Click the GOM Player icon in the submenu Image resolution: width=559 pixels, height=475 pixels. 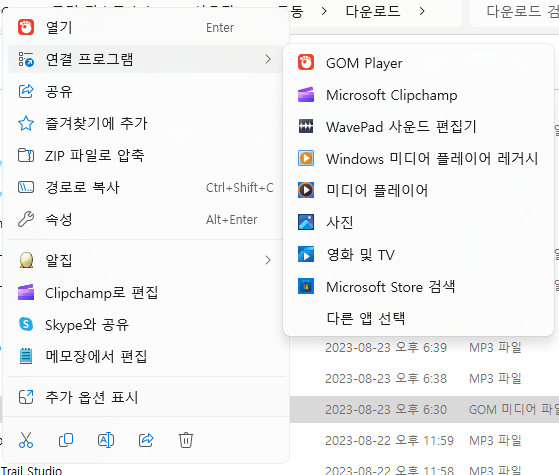(x=306, y=62)
